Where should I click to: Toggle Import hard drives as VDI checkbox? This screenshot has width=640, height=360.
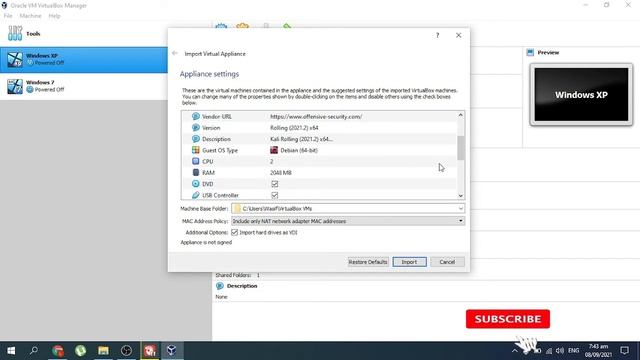(234, 232)
